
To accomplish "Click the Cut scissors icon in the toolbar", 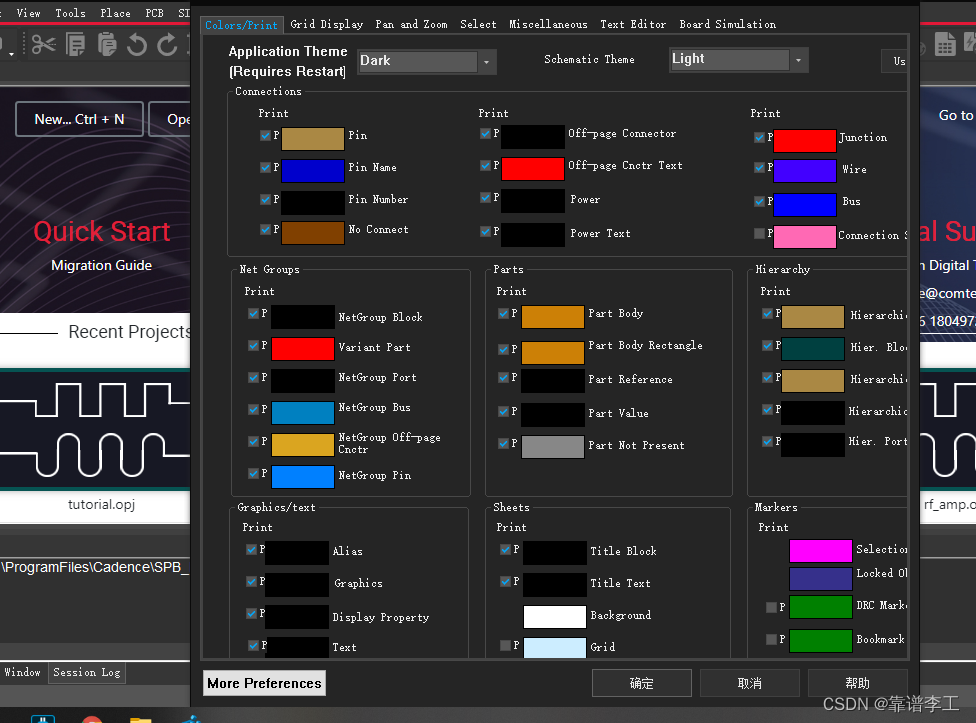I will point(43,45).
